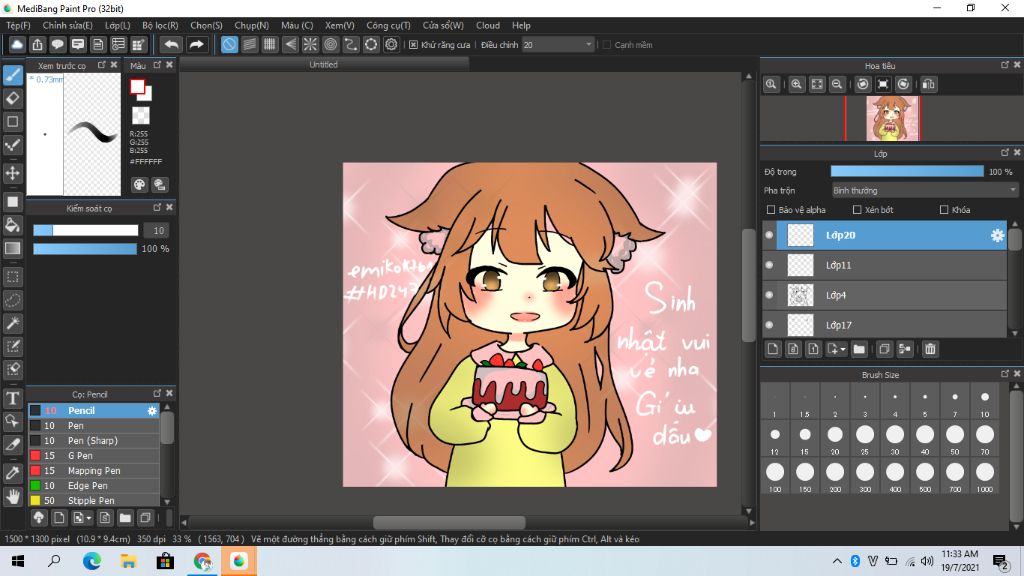This screenshot has width=1024, height=576.
Task: Hide layer Lớp4
Action: pyautogui.click(x=769, y=295)
